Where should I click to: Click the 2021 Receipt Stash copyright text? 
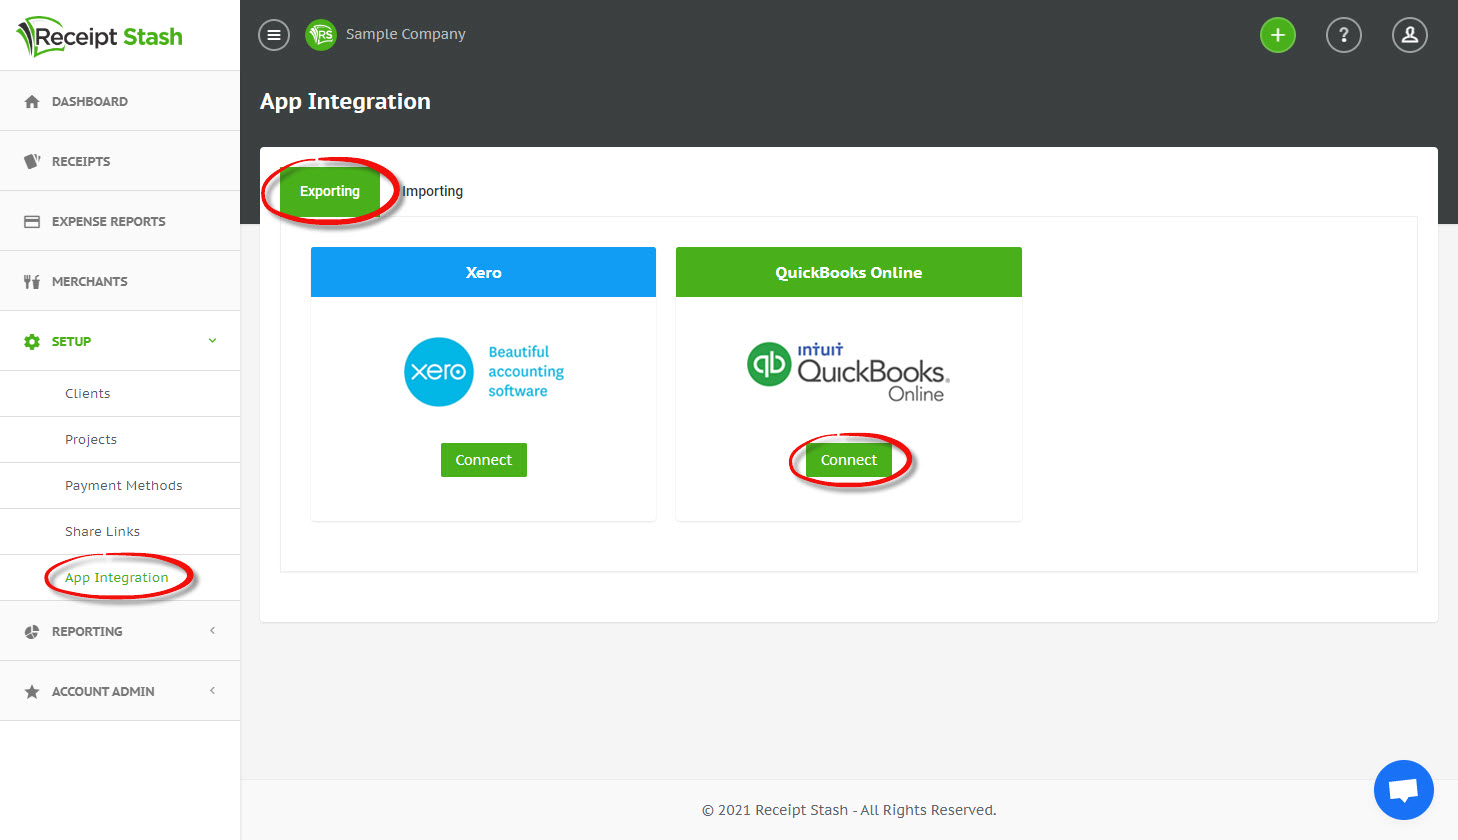pos(849,810)
